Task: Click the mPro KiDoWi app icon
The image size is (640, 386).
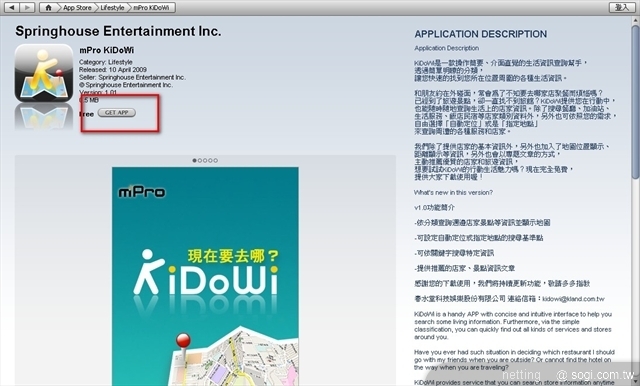Action: pos(44,73)
